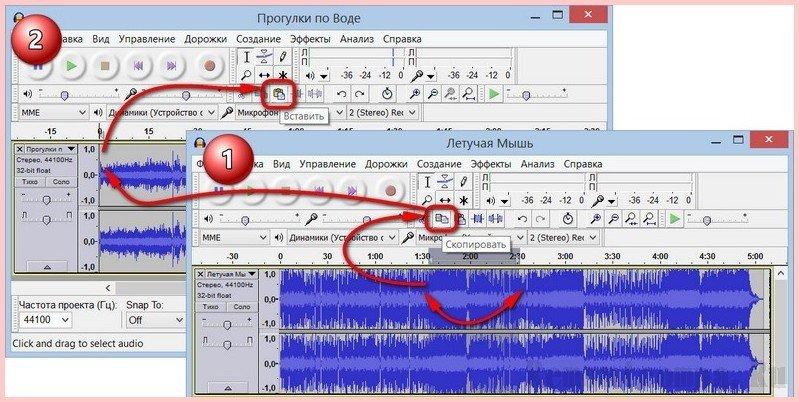Toggle Sync-Lock in Прогулки по Воде toolbar

[388, 94]
